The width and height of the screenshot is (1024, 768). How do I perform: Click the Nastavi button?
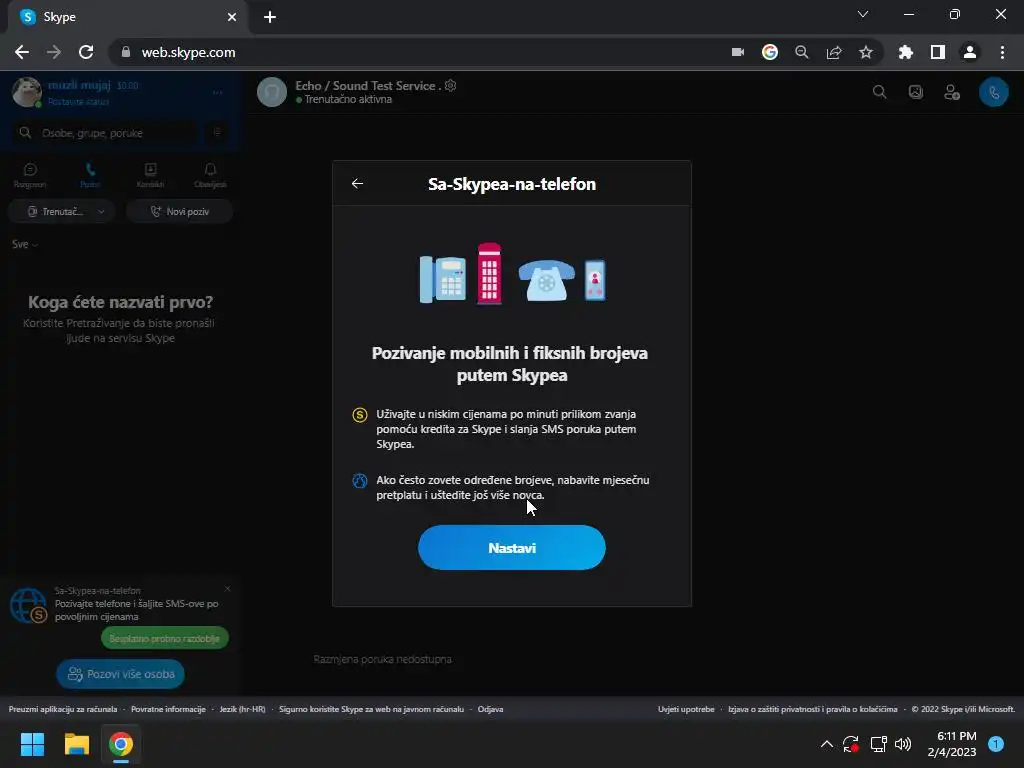coord(511,547)
